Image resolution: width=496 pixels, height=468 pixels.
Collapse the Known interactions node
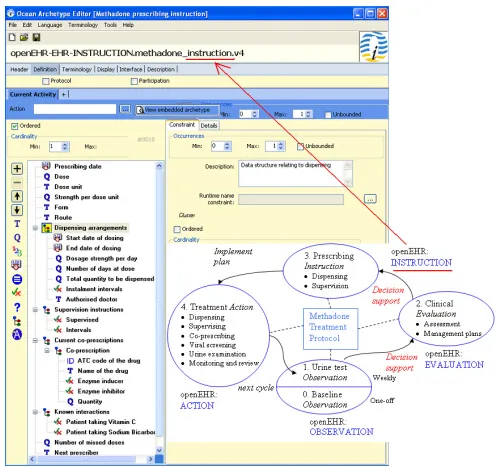(x=35, y=412)
